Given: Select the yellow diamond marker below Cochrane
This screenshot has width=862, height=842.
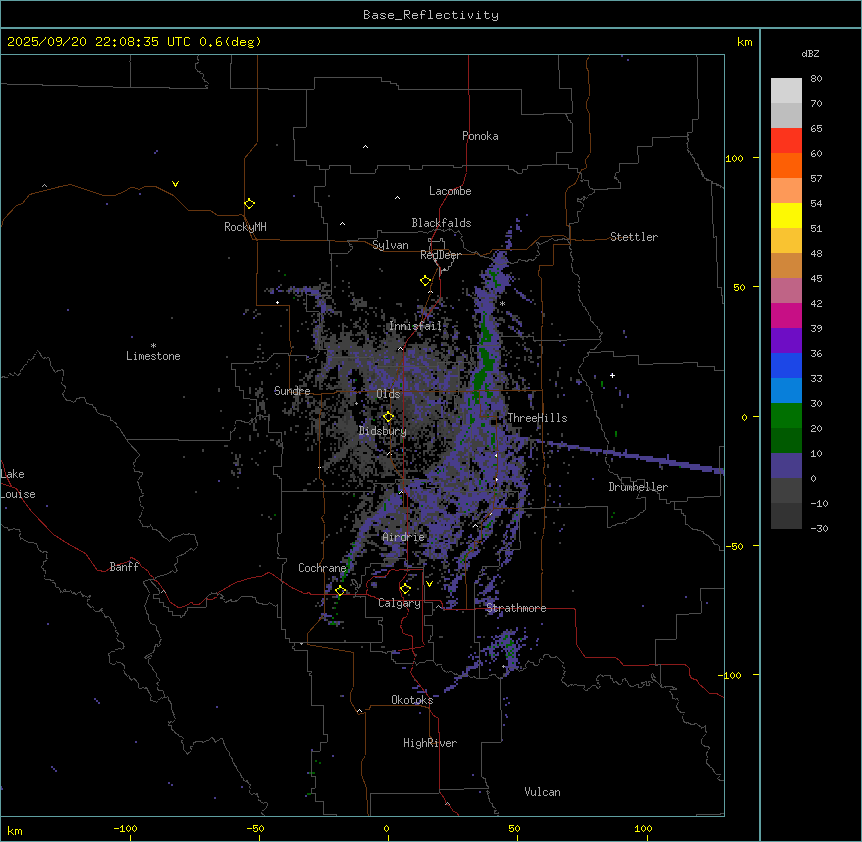Looking at the screenshot, I should (x=340, y=591).
